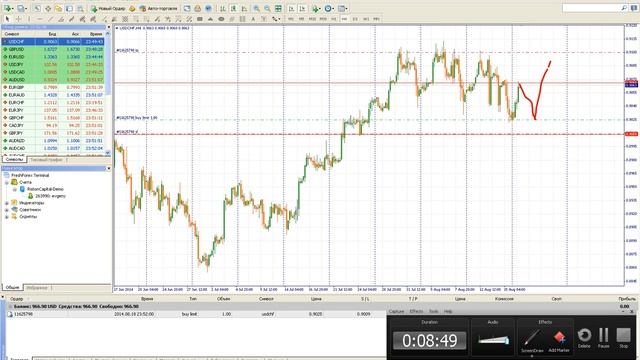Select the Horizontal Line drawing tool
The width and height of the screenshot is (640, 360).
click(40, 19)
